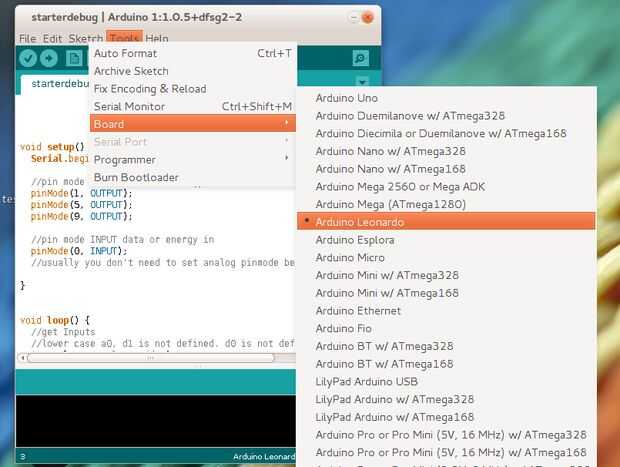Pick Arduino Mini w/ ATmega168
Image resolution: width=620 pixels, height=467 pixels.
pos(446,293)
